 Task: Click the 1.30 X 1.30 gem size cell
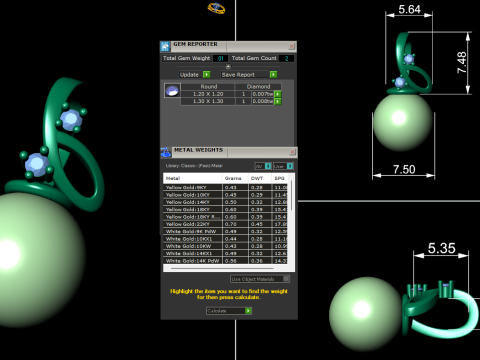208,101
